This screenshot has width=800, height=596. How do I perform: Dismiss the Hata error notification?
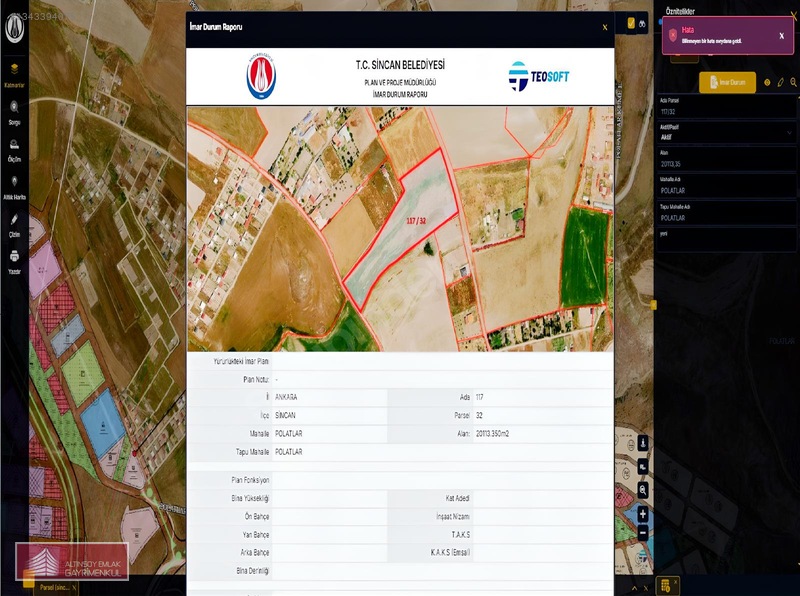click(782, 36)
